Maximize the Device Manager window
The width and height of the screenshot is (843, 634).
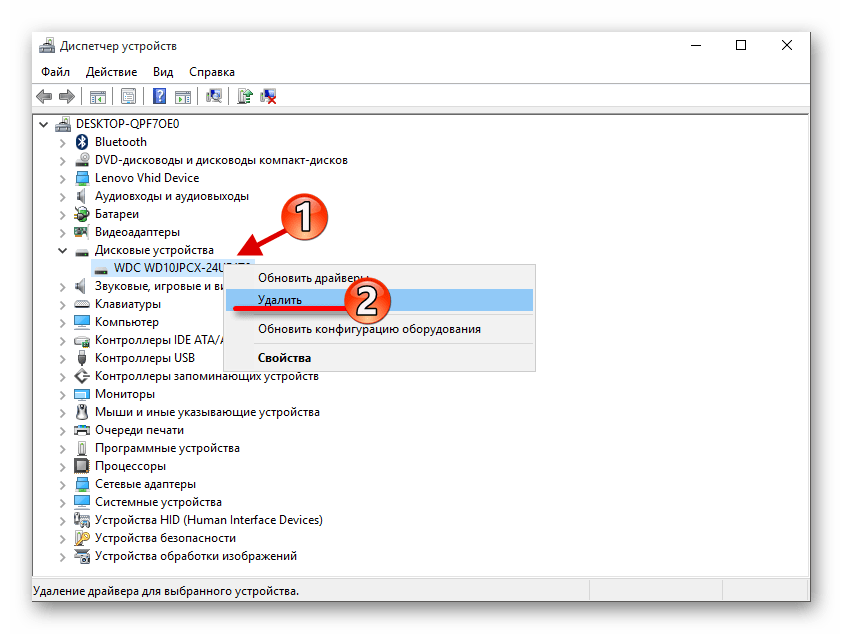[741, 45]
